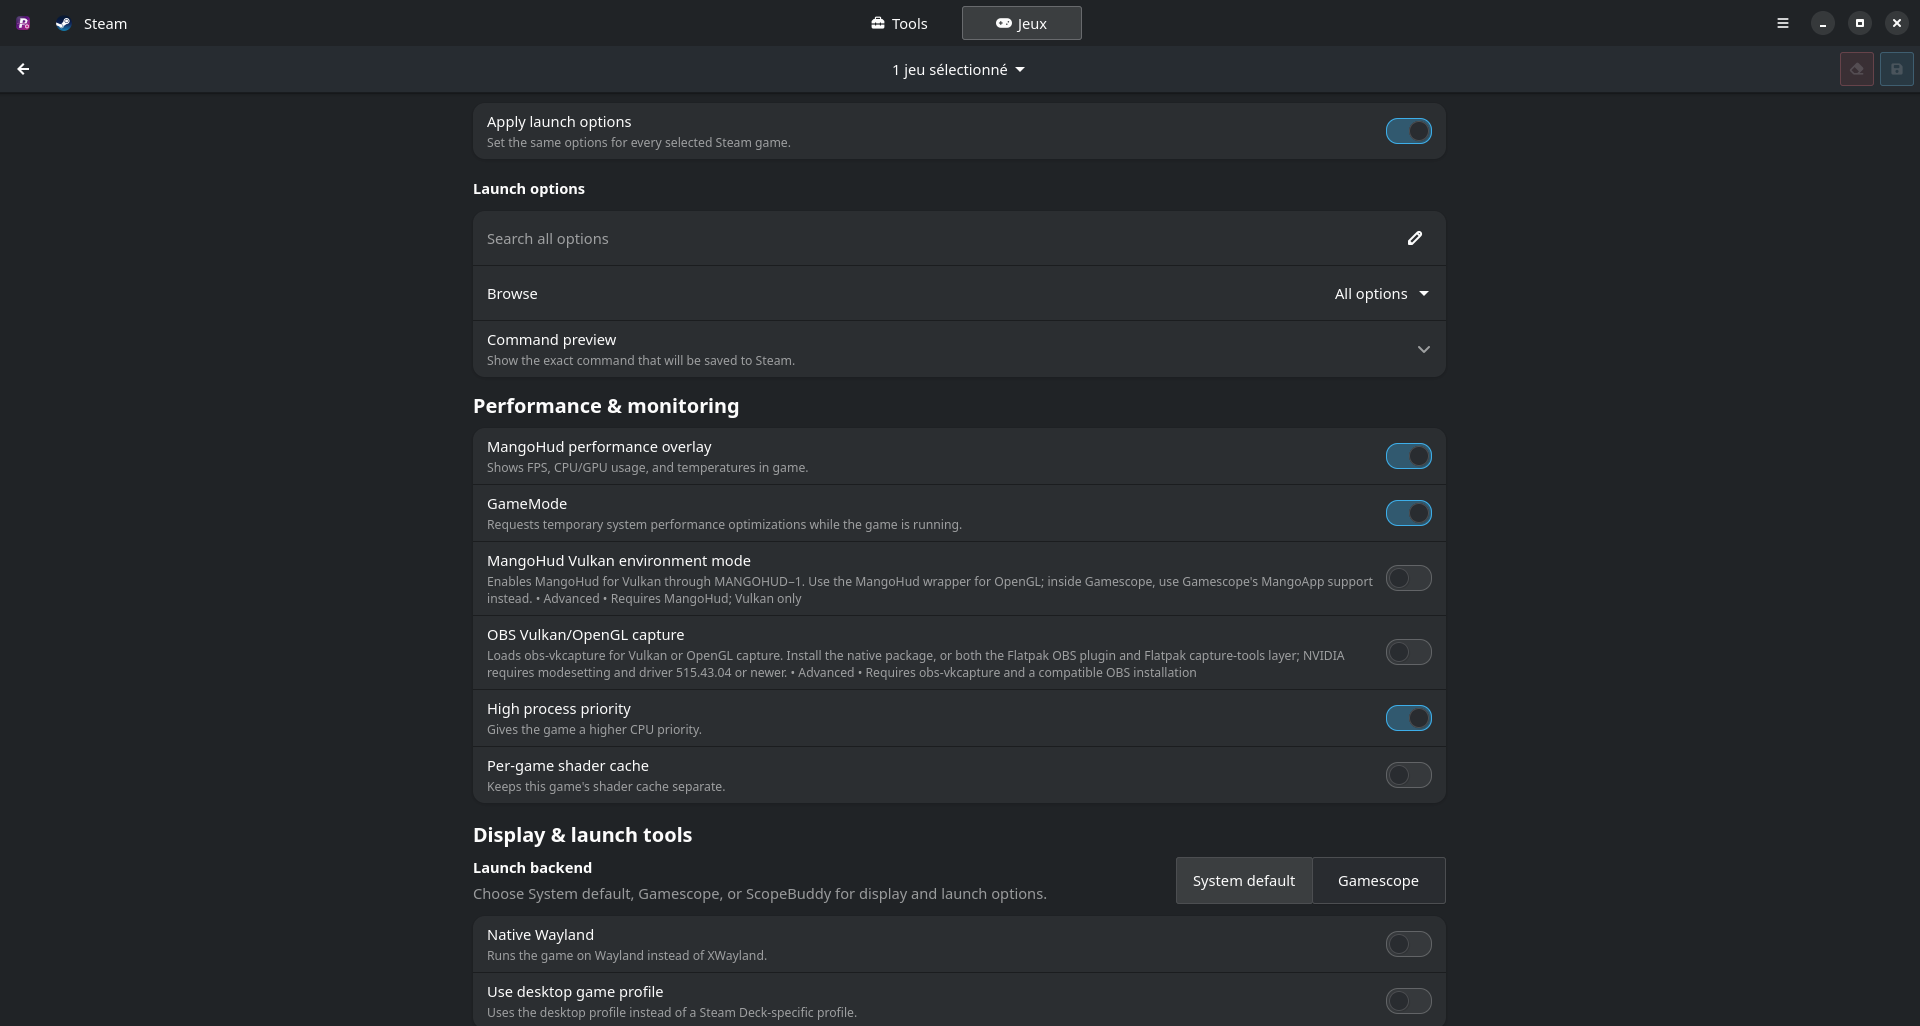Choose Gamescope launch backend
Image resolution: width=1920 pixels, height=1026 pixels.
1378,880
